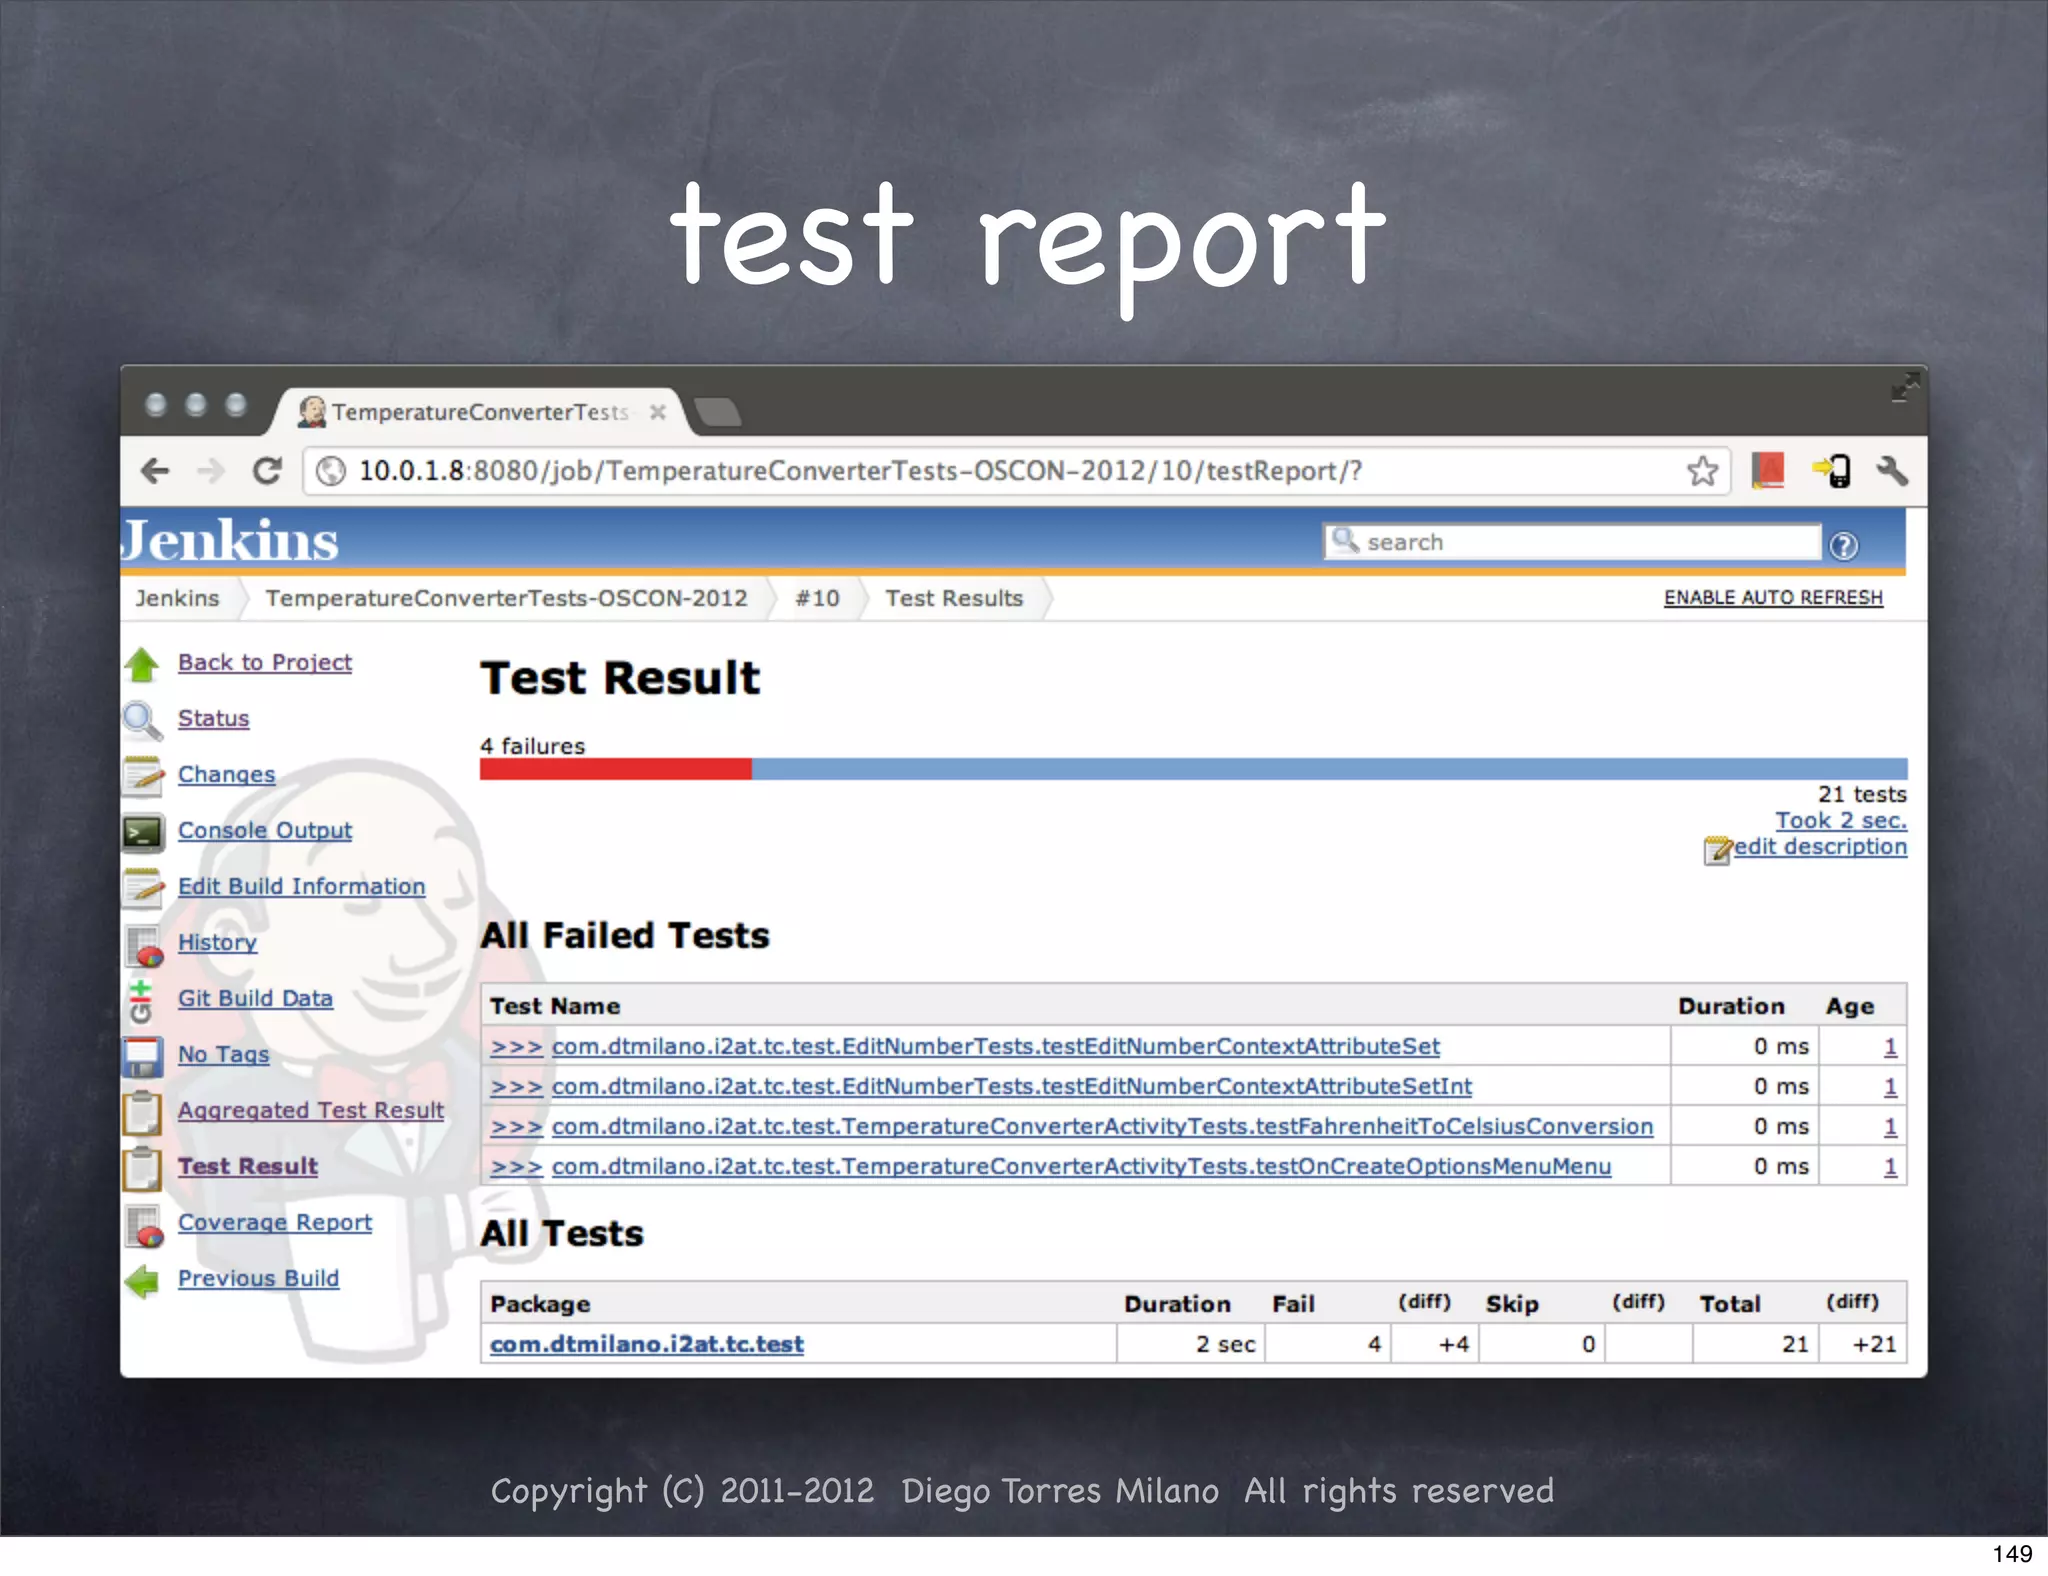The image size is (2048, 1576).
Task: Expand testFahrenheitToCelsiusConversion failure details arrows
Action: 516,1127
